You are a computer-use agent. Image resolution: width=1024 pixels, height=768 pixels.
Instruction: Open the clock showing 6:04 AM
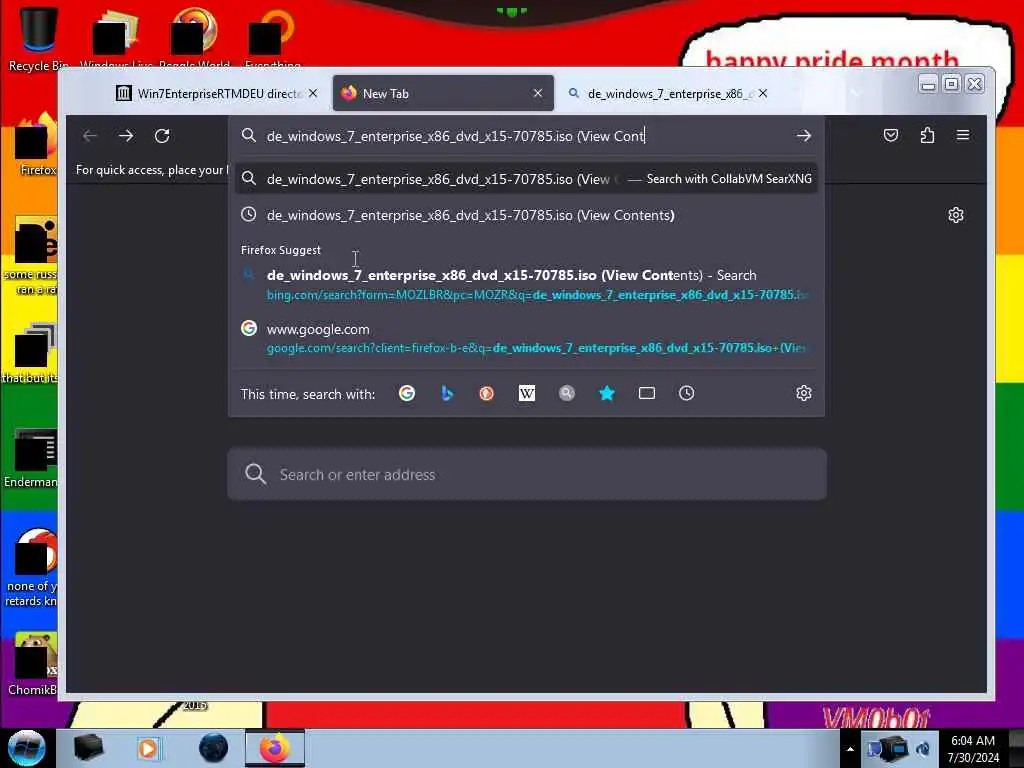pos(973,749)
